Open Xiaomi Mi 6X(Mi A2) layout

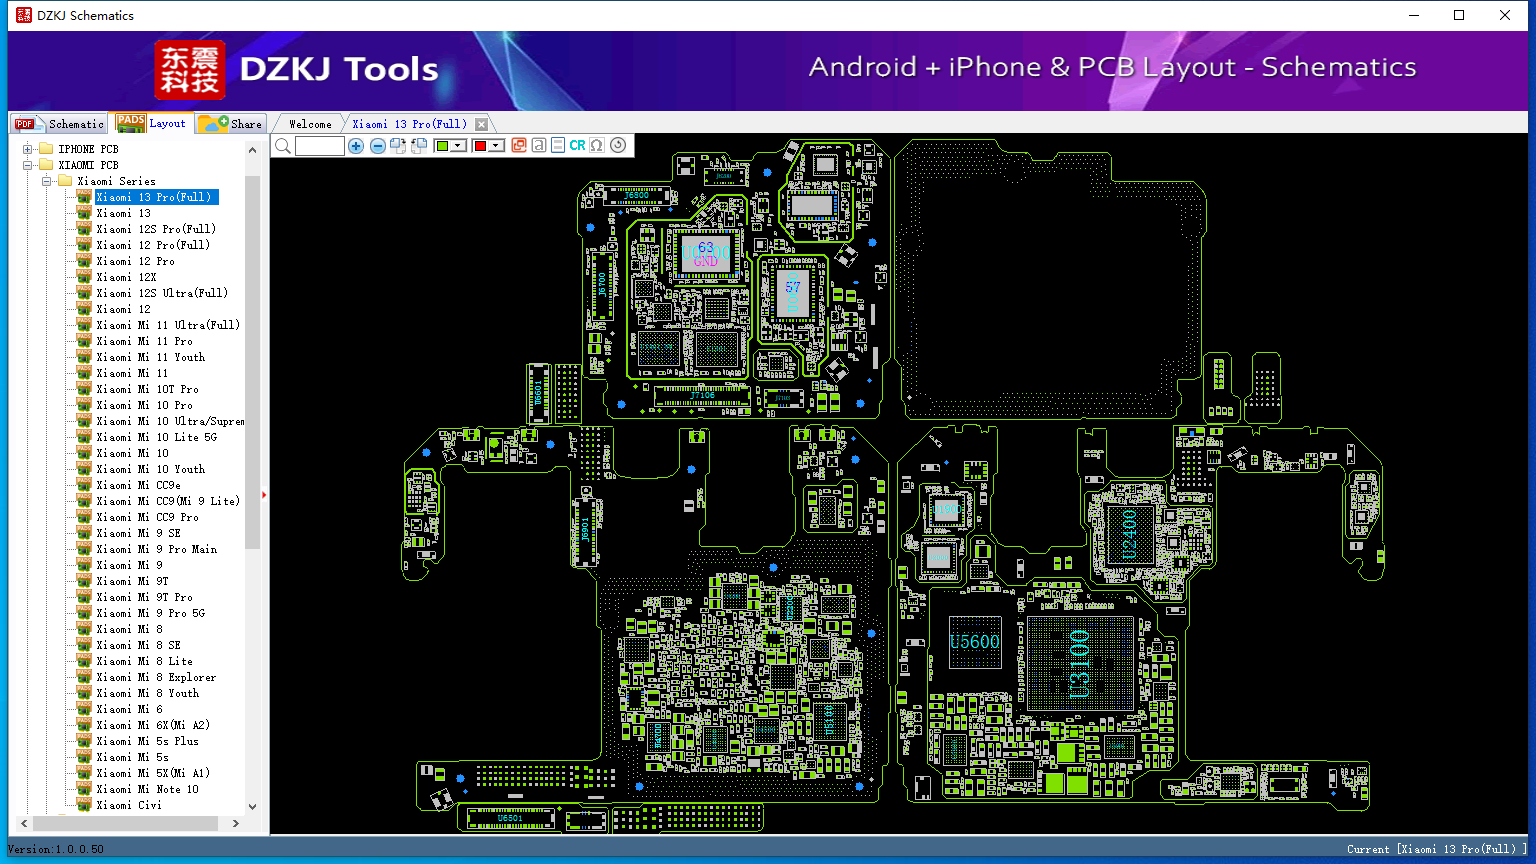pos(154,725)
